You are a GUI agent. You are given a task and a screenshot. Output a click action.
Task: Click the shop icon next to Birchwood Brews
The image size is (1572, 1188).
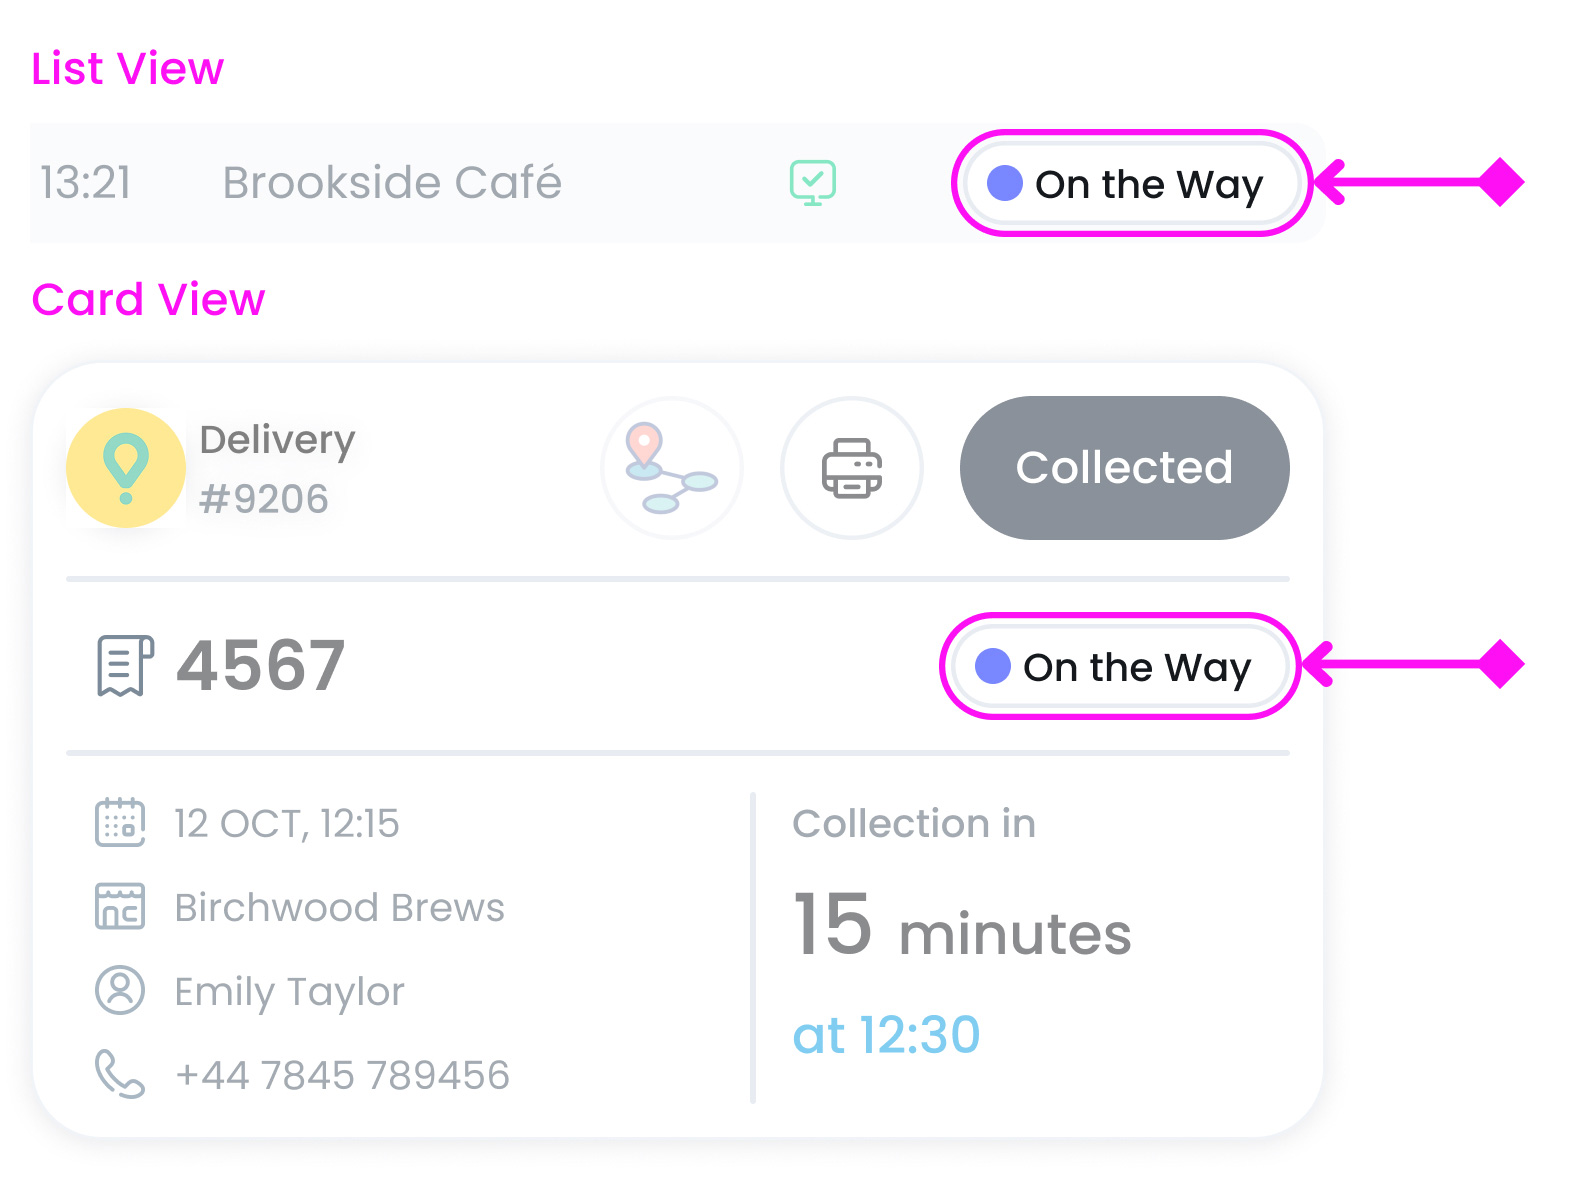(119, 907)
